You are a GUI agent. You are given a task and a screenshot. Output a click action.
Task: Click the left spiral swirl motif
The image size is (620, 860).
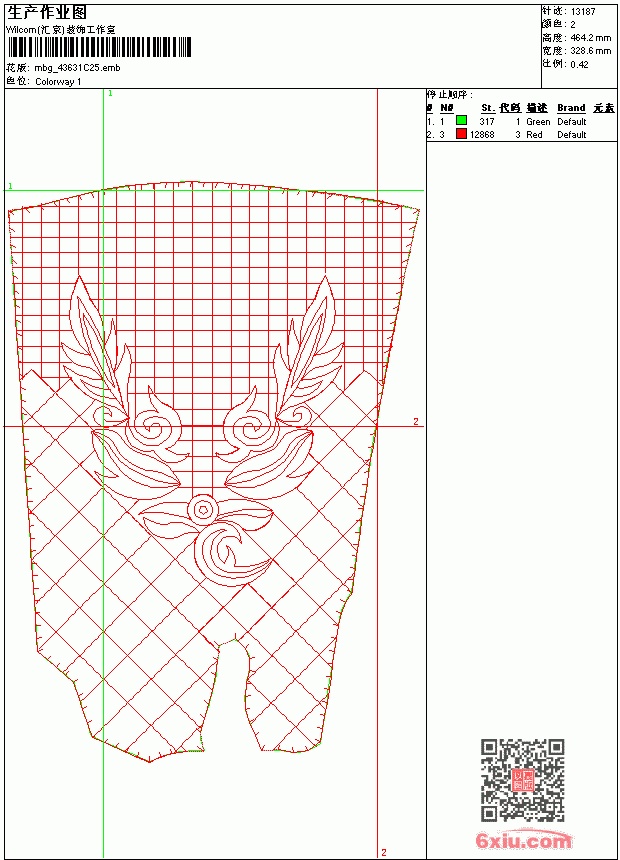point(154,428)
